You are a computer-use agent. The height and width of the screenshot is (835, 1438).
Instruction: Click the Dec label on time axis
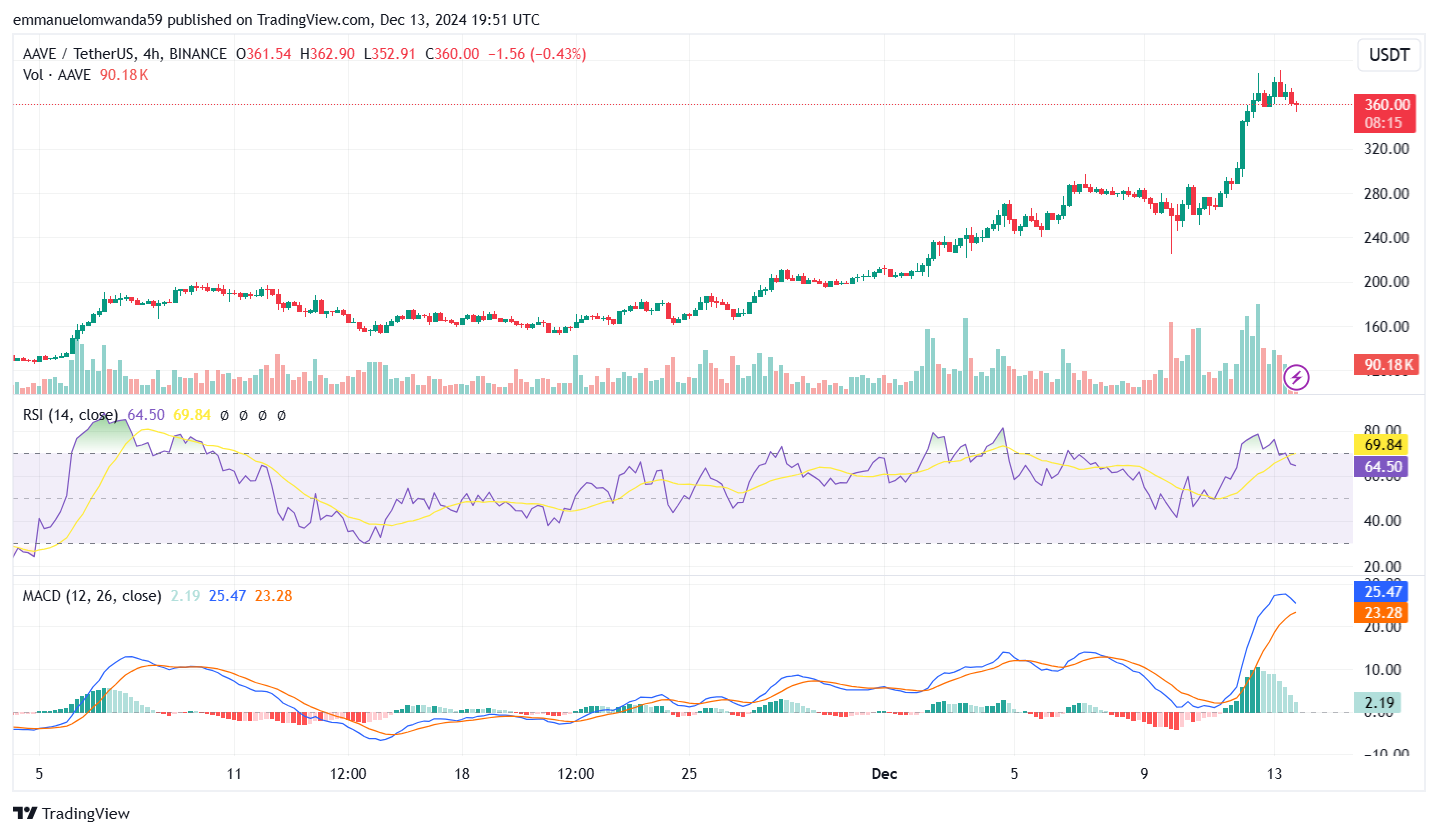[884, 773]
